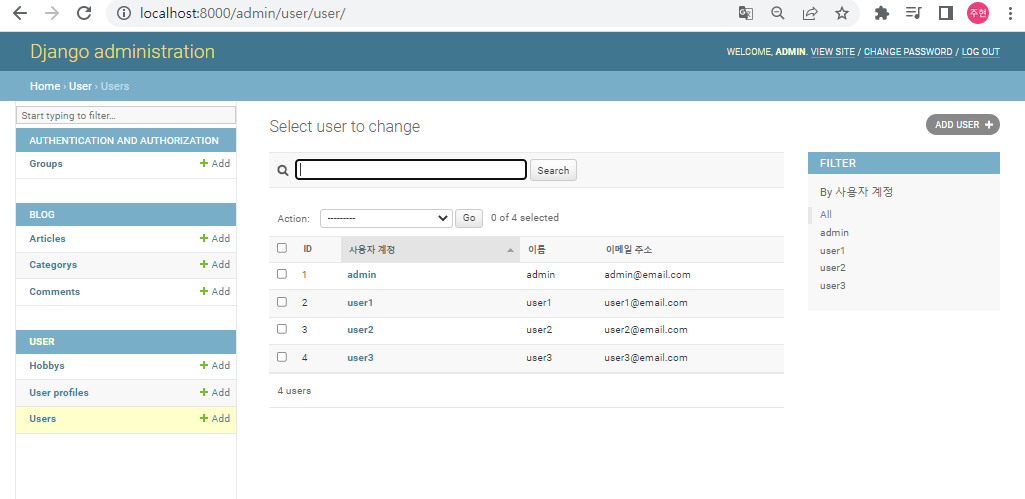Click the Search button
Screen dimensions: 1025x499
pyautogui.click(x=553, y=170)
